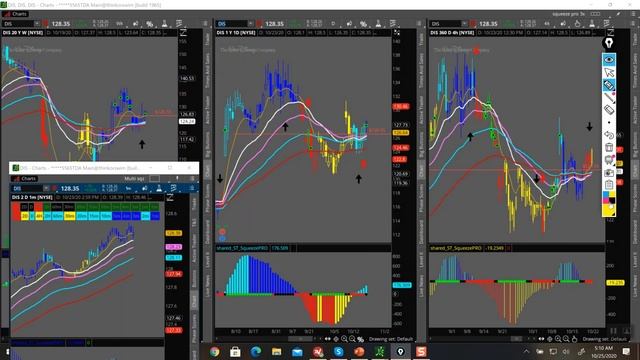Open Chrome from the taskbar
This screenshot has width=640, height=360.
point(215,351)
